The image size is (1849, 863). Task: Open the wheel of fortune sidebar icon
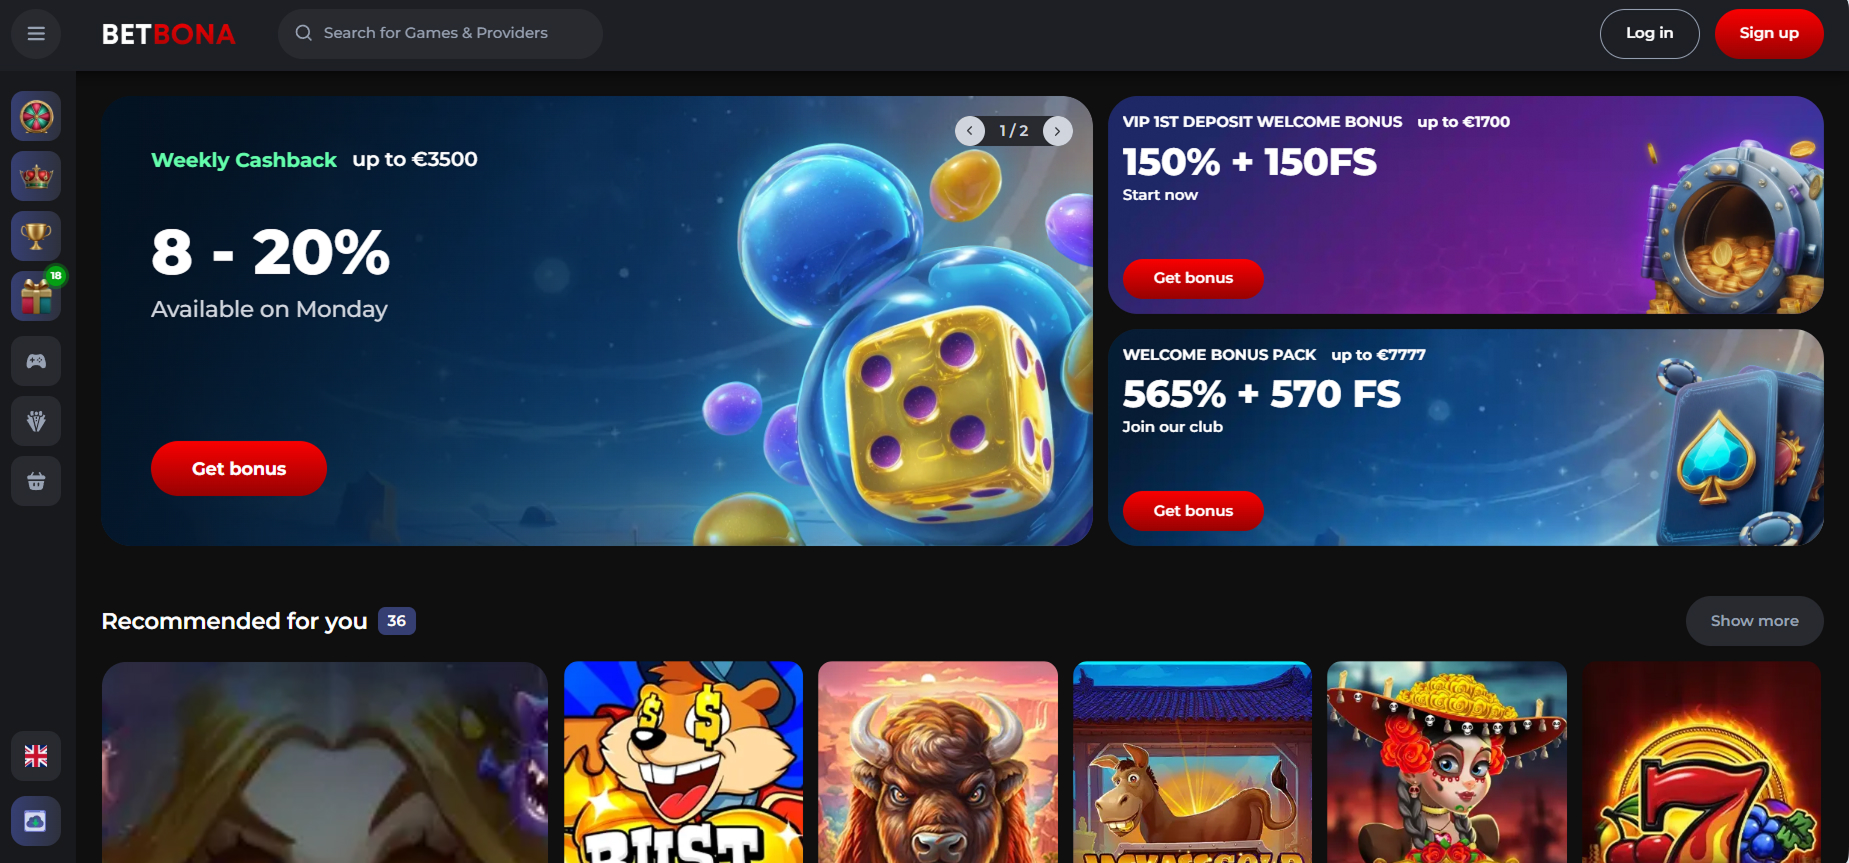point(36,117)
